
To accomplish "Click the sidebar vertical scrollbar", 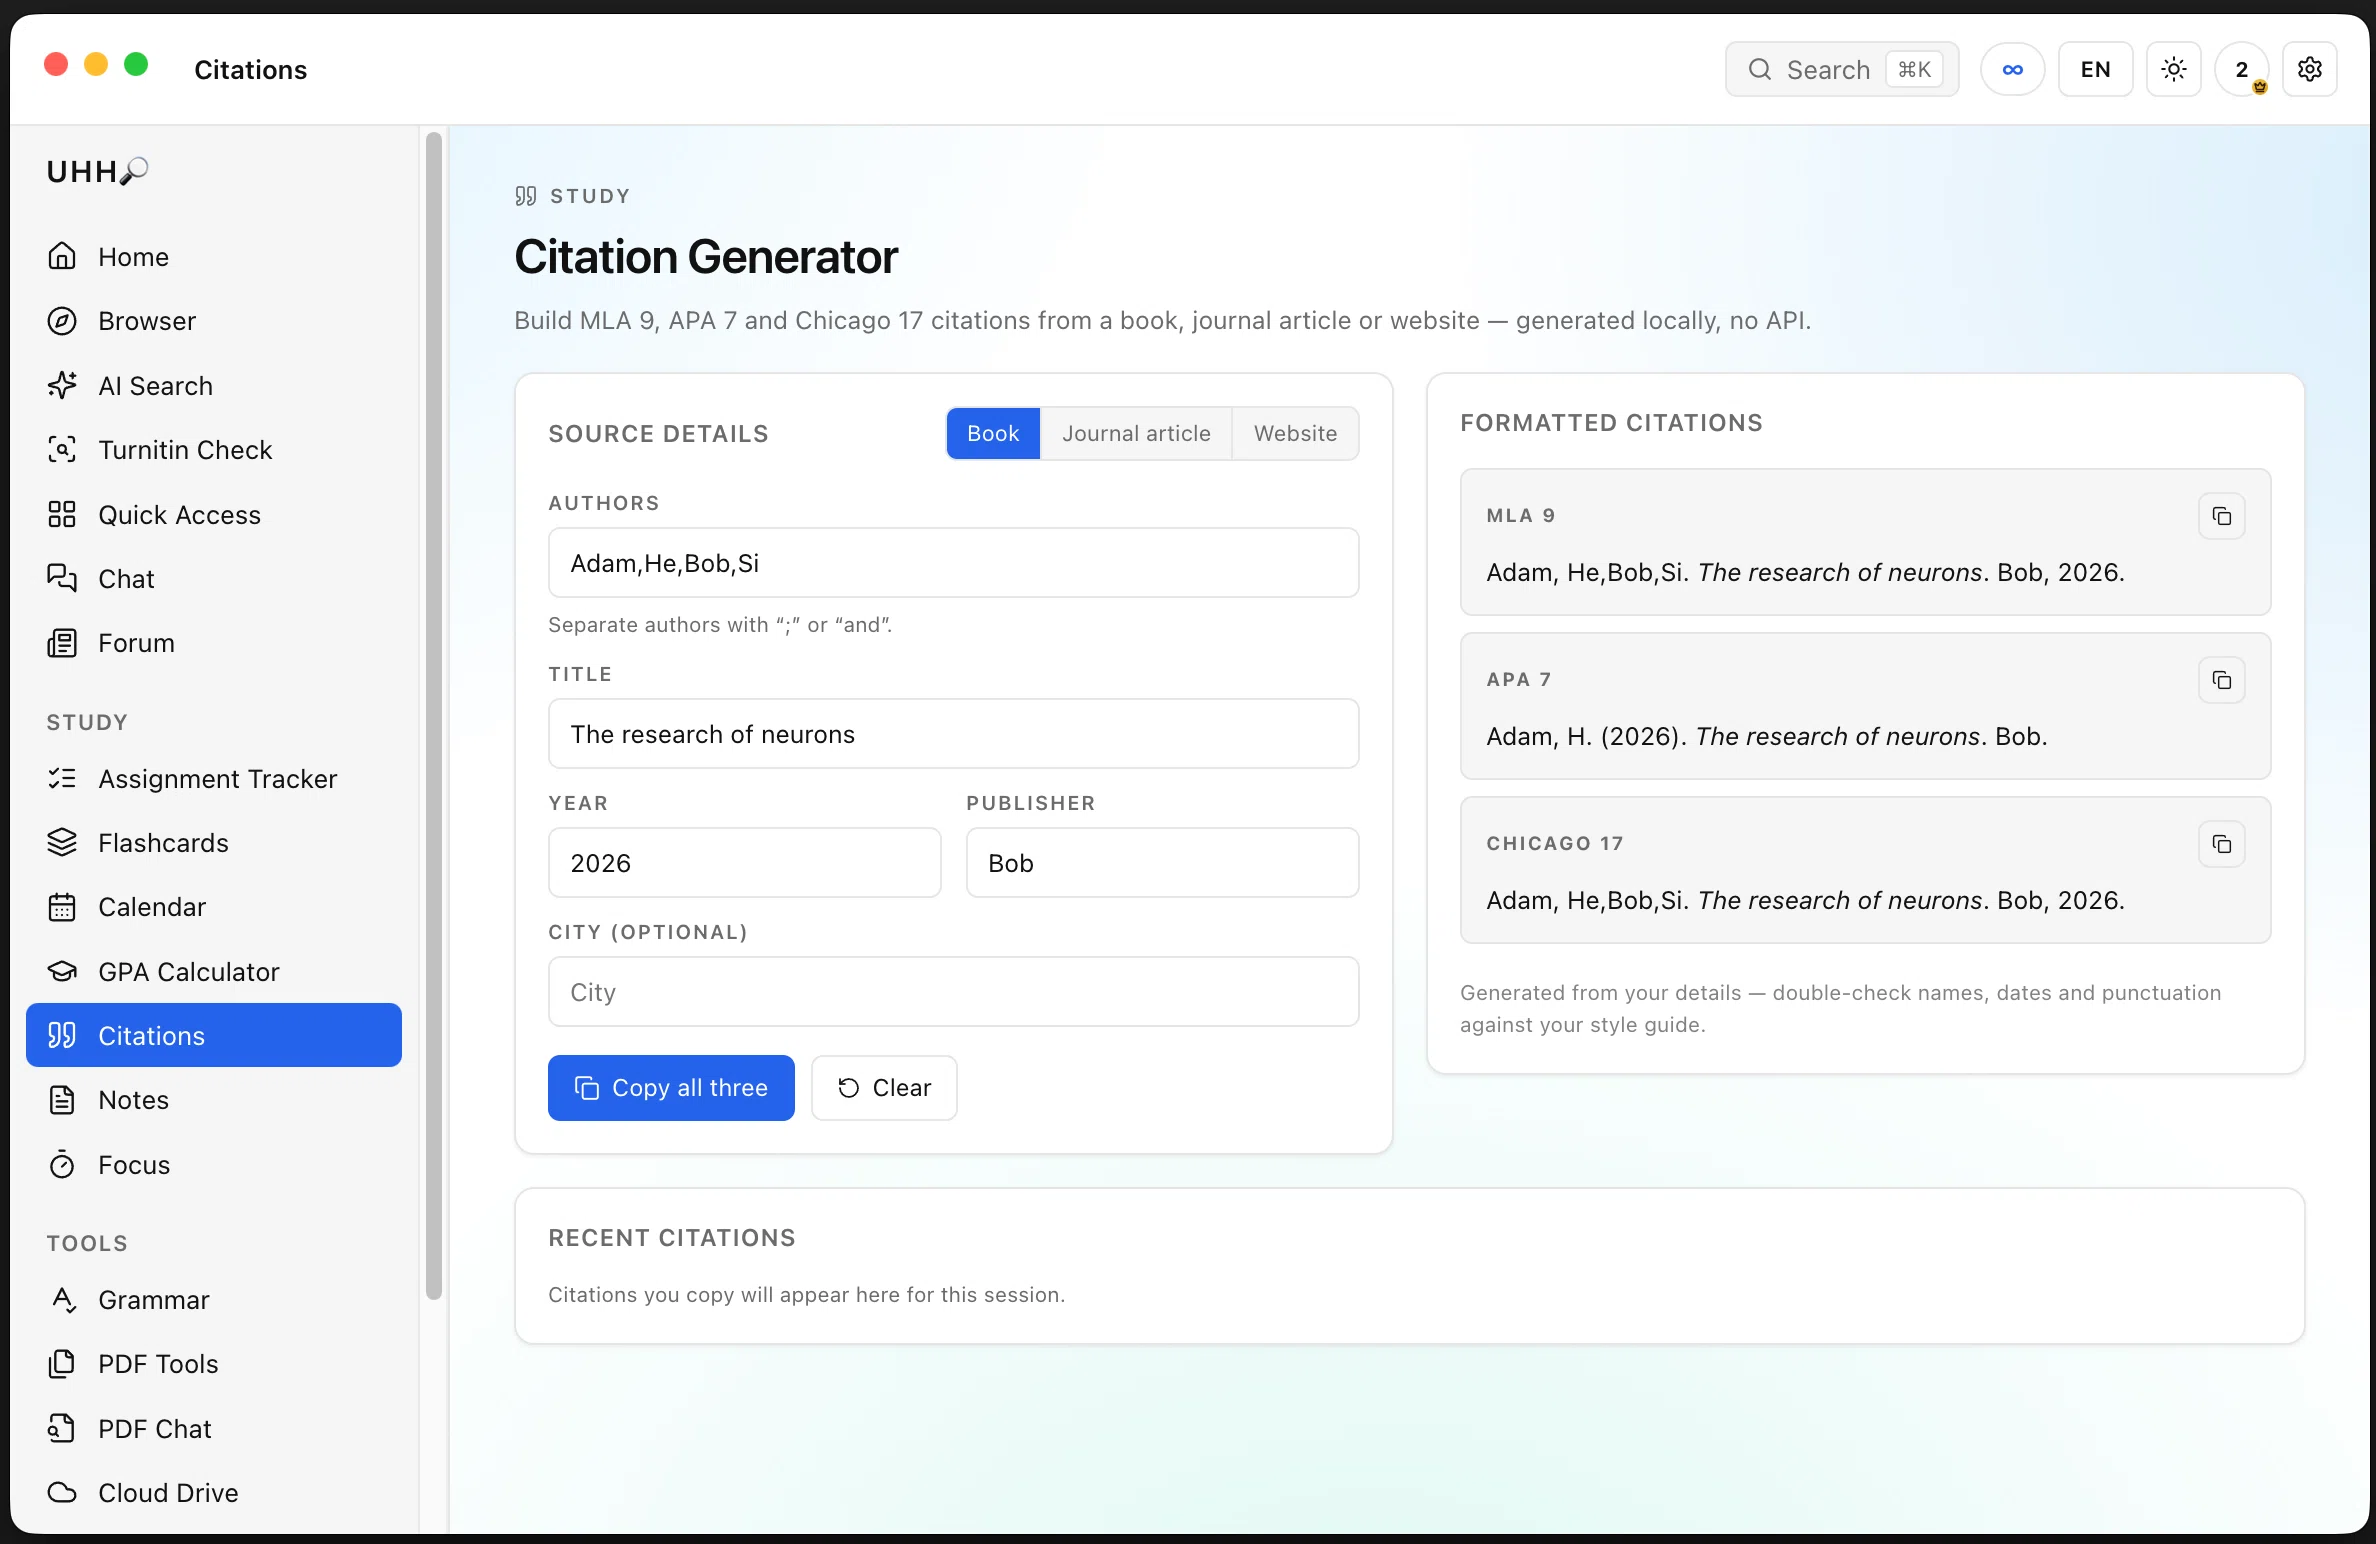I will click(434, 716).
